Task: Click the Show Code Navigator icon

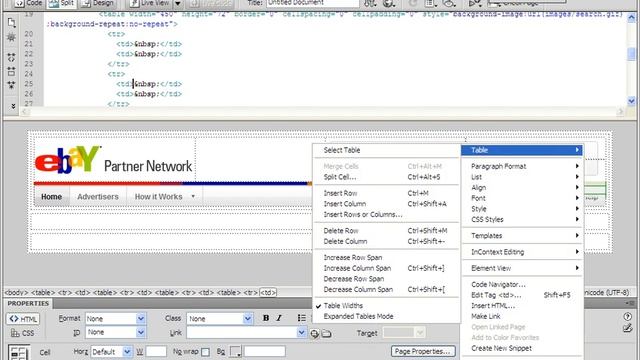Action: click(x=11, y=38)
